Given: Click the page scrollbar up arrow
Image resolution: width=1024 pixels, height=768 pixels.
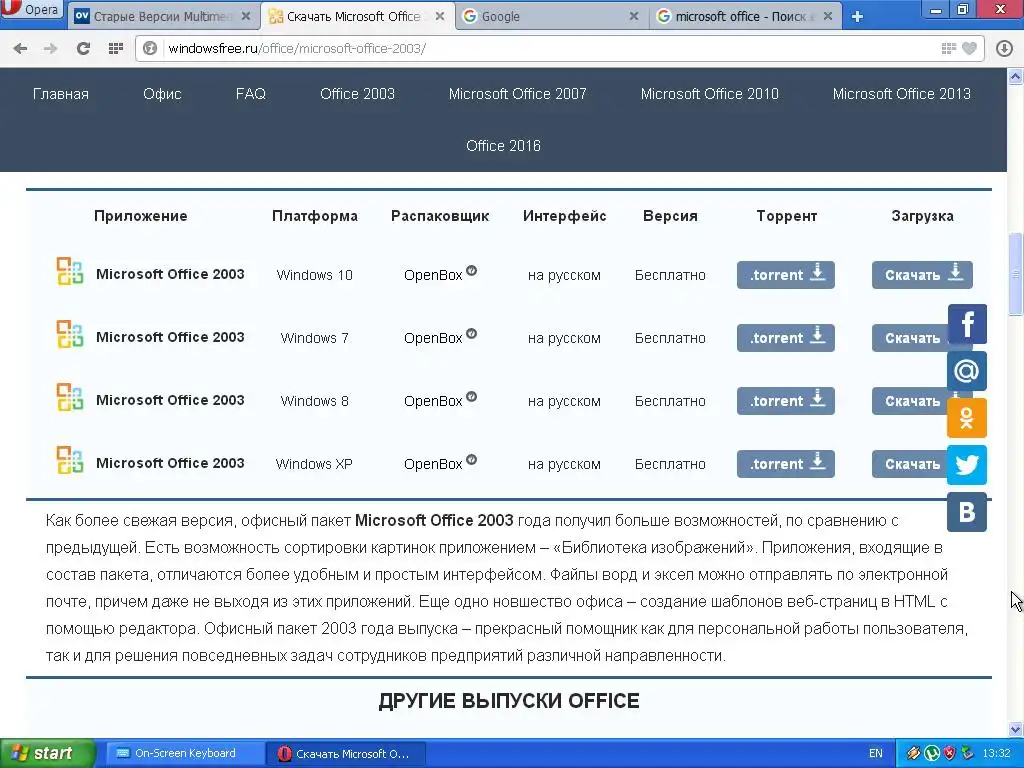Looking at the screenshot, I should pos(1016,76).
